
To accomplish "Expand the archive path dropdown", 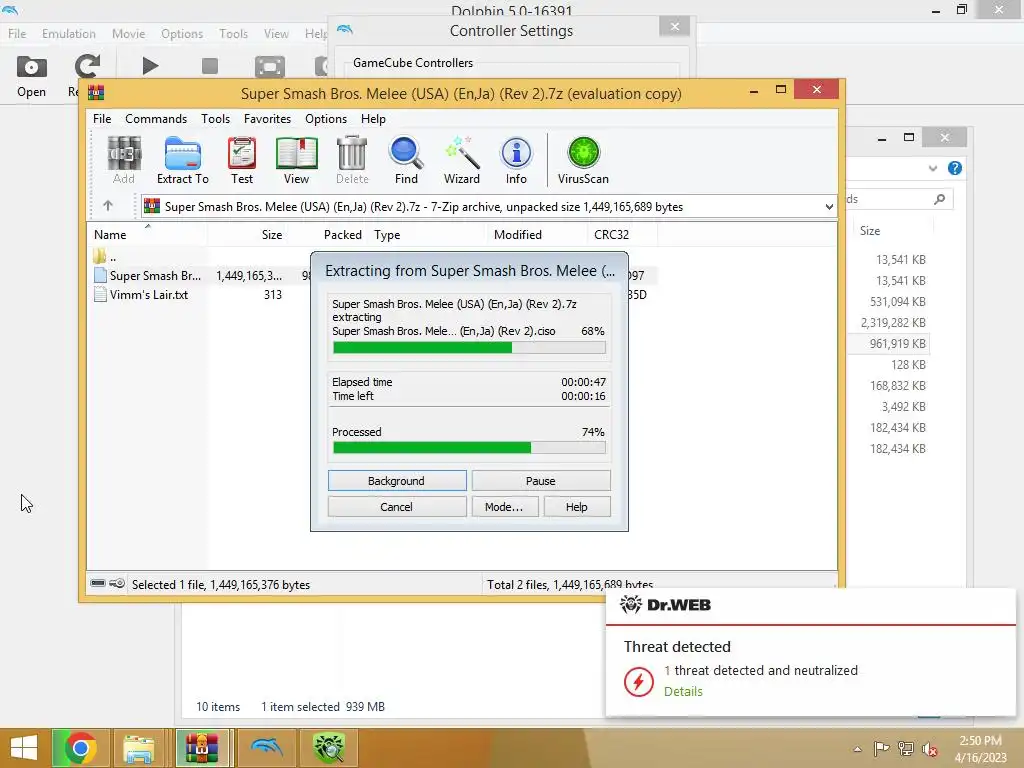I will pyautogui.click(x=829, y=206).
